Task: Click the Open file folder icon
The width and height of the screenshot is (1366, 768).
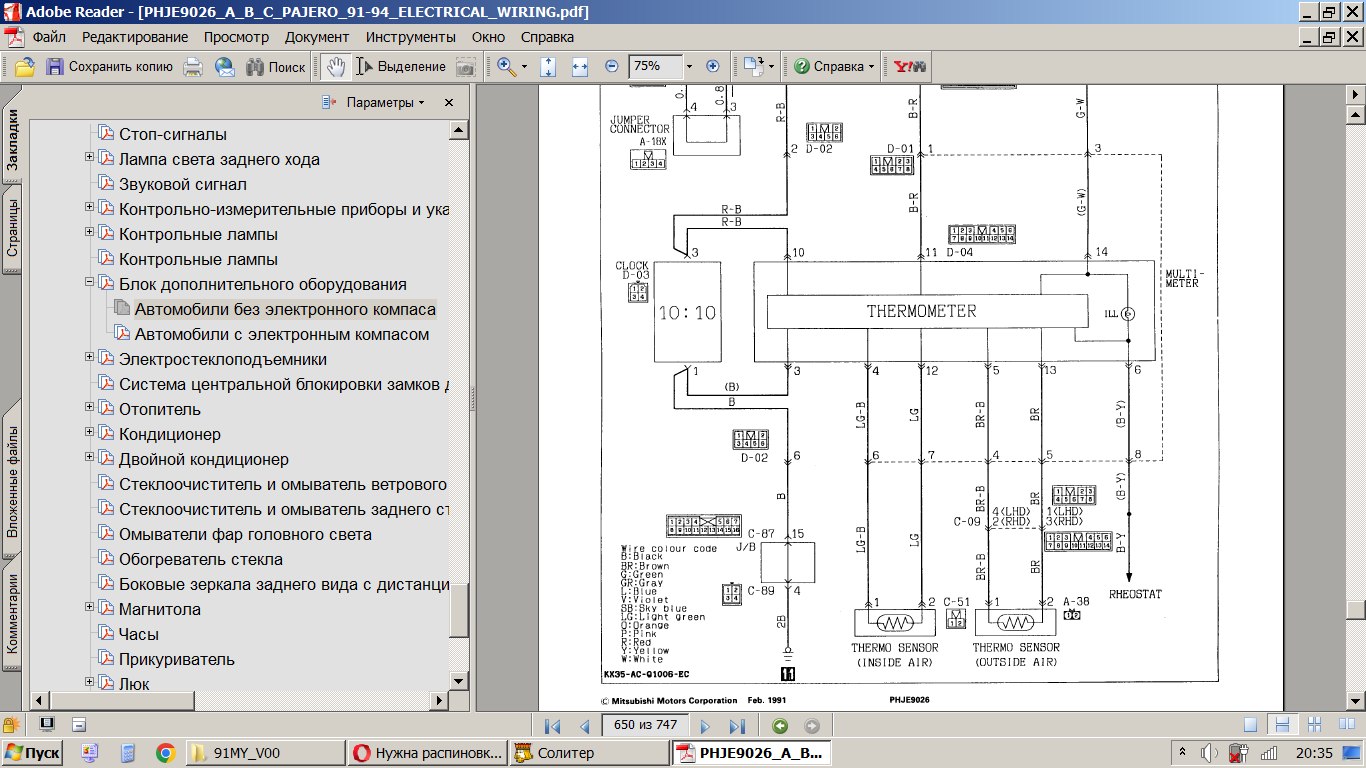Action: coord(24,67)
